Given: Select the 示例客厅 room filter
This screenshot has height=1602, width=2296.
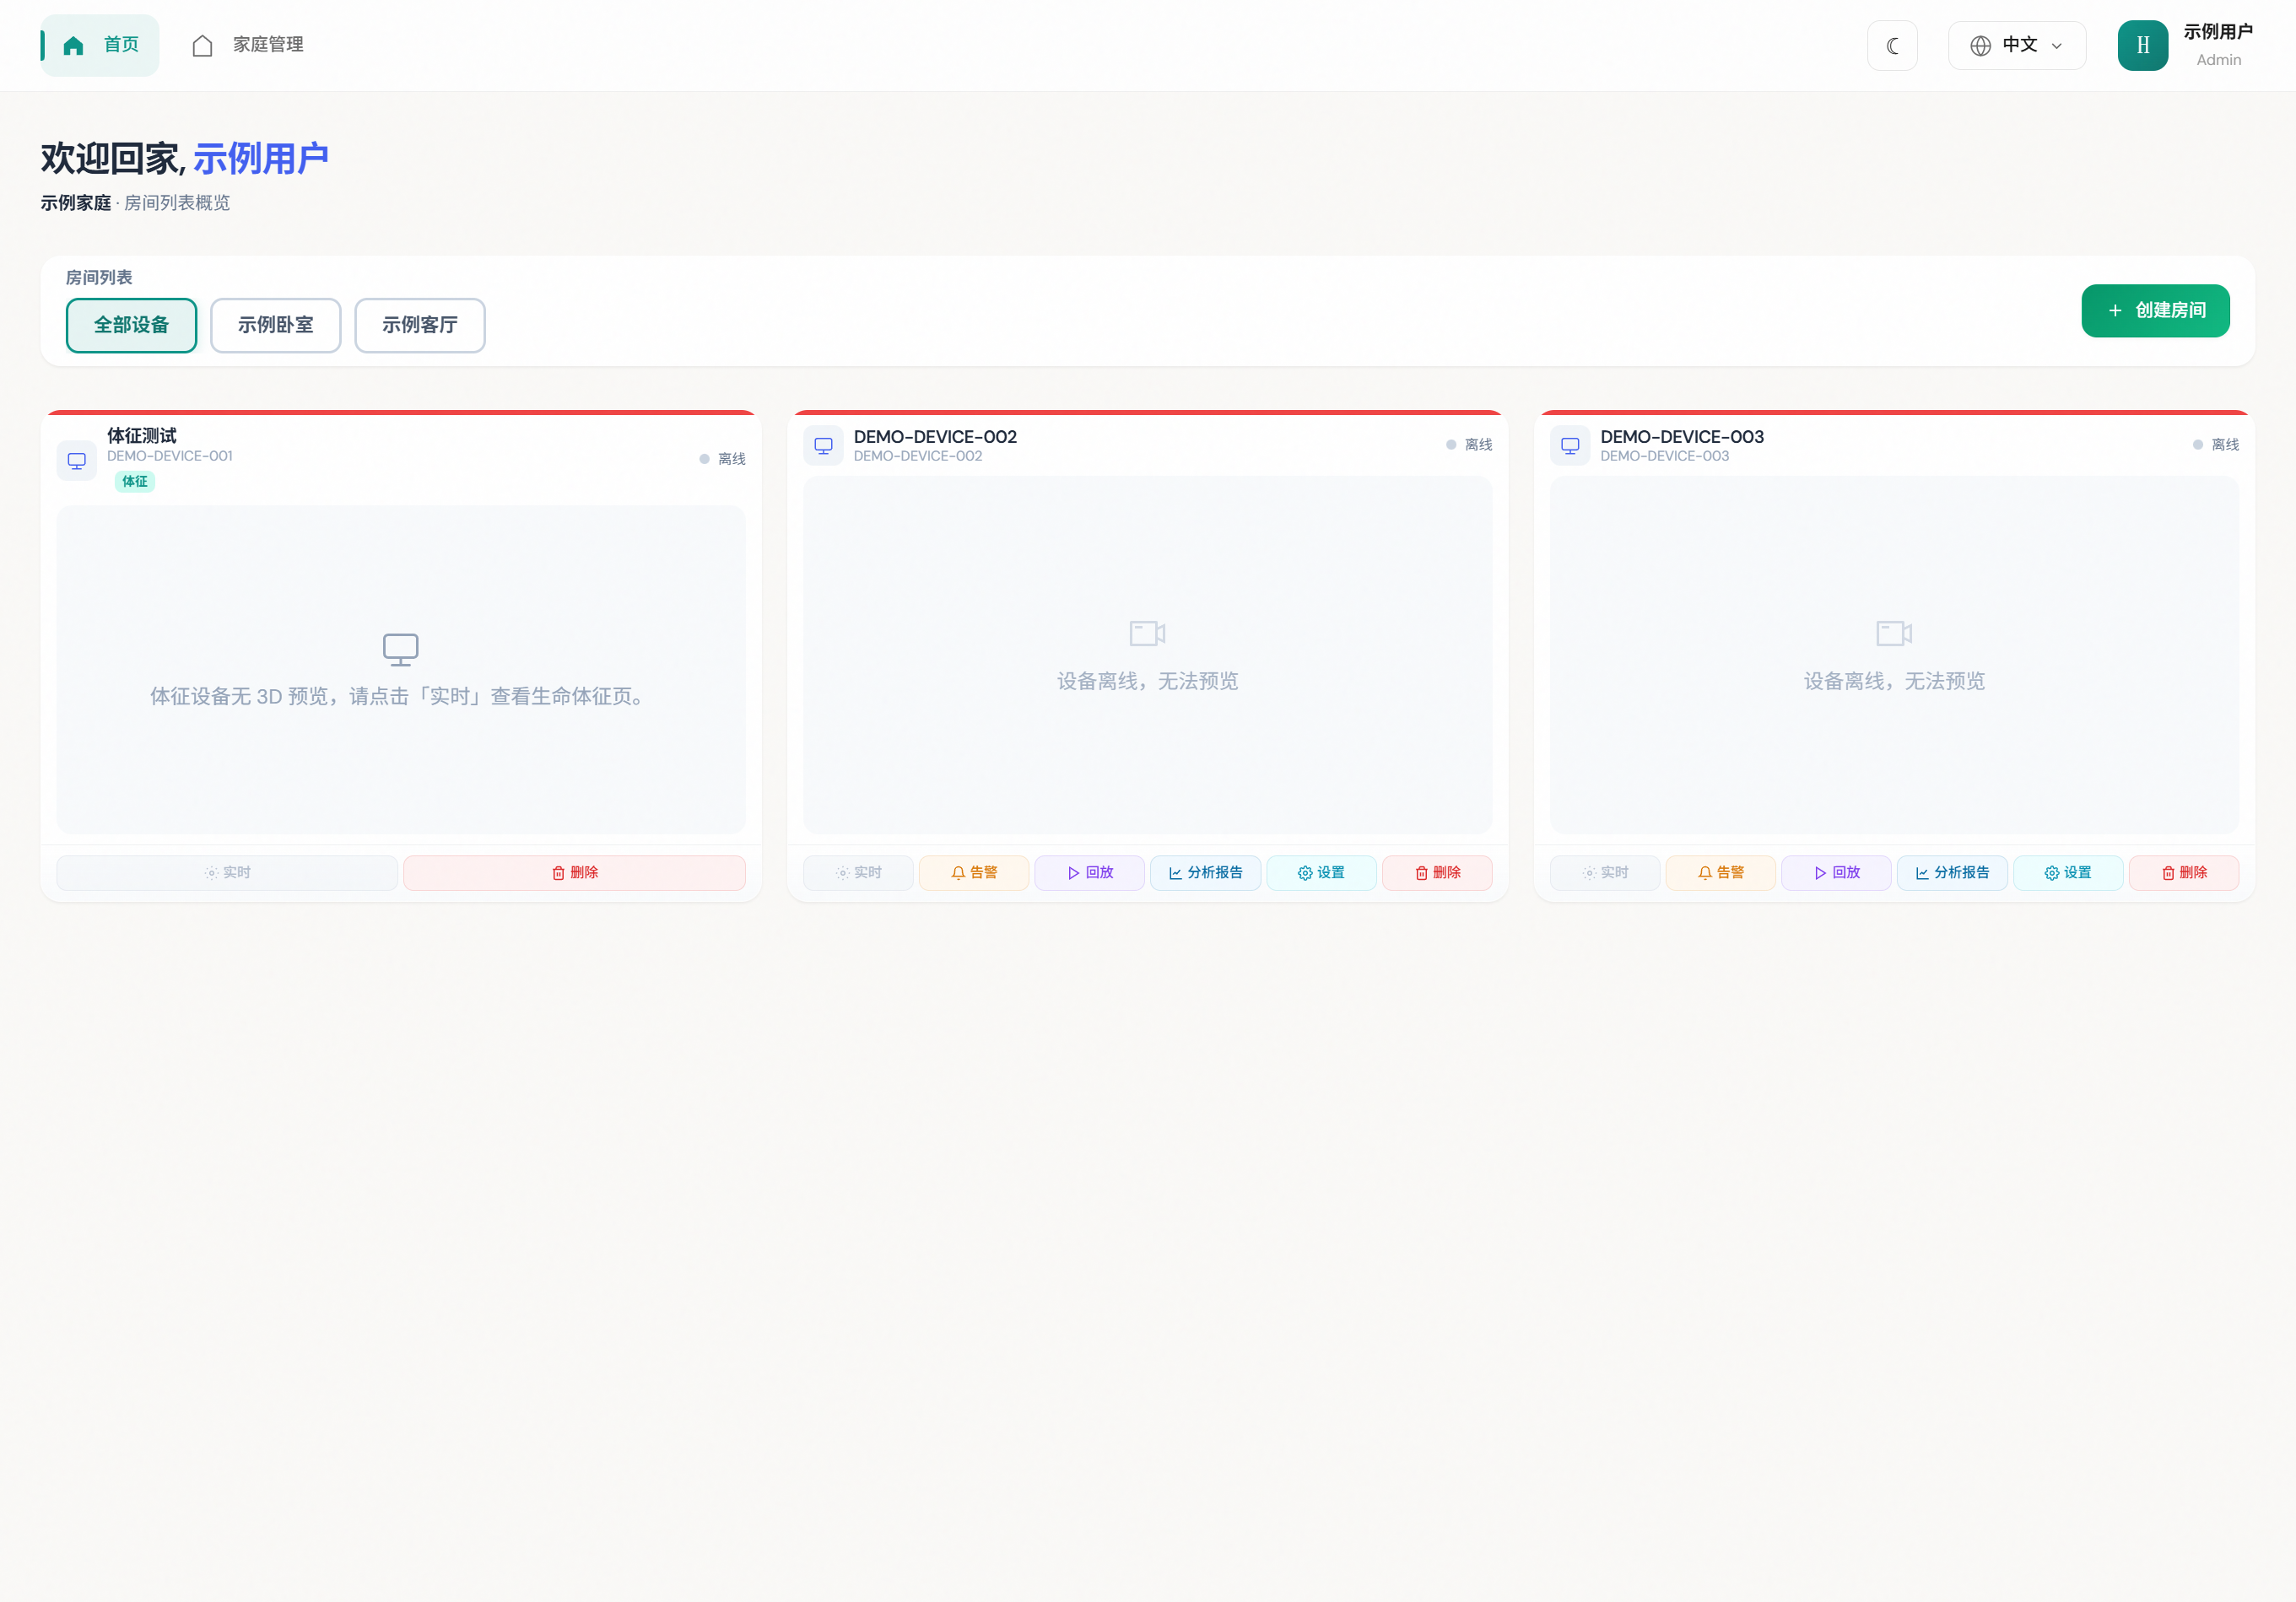Looking at the screenshot, I should (x=420, y=325).
